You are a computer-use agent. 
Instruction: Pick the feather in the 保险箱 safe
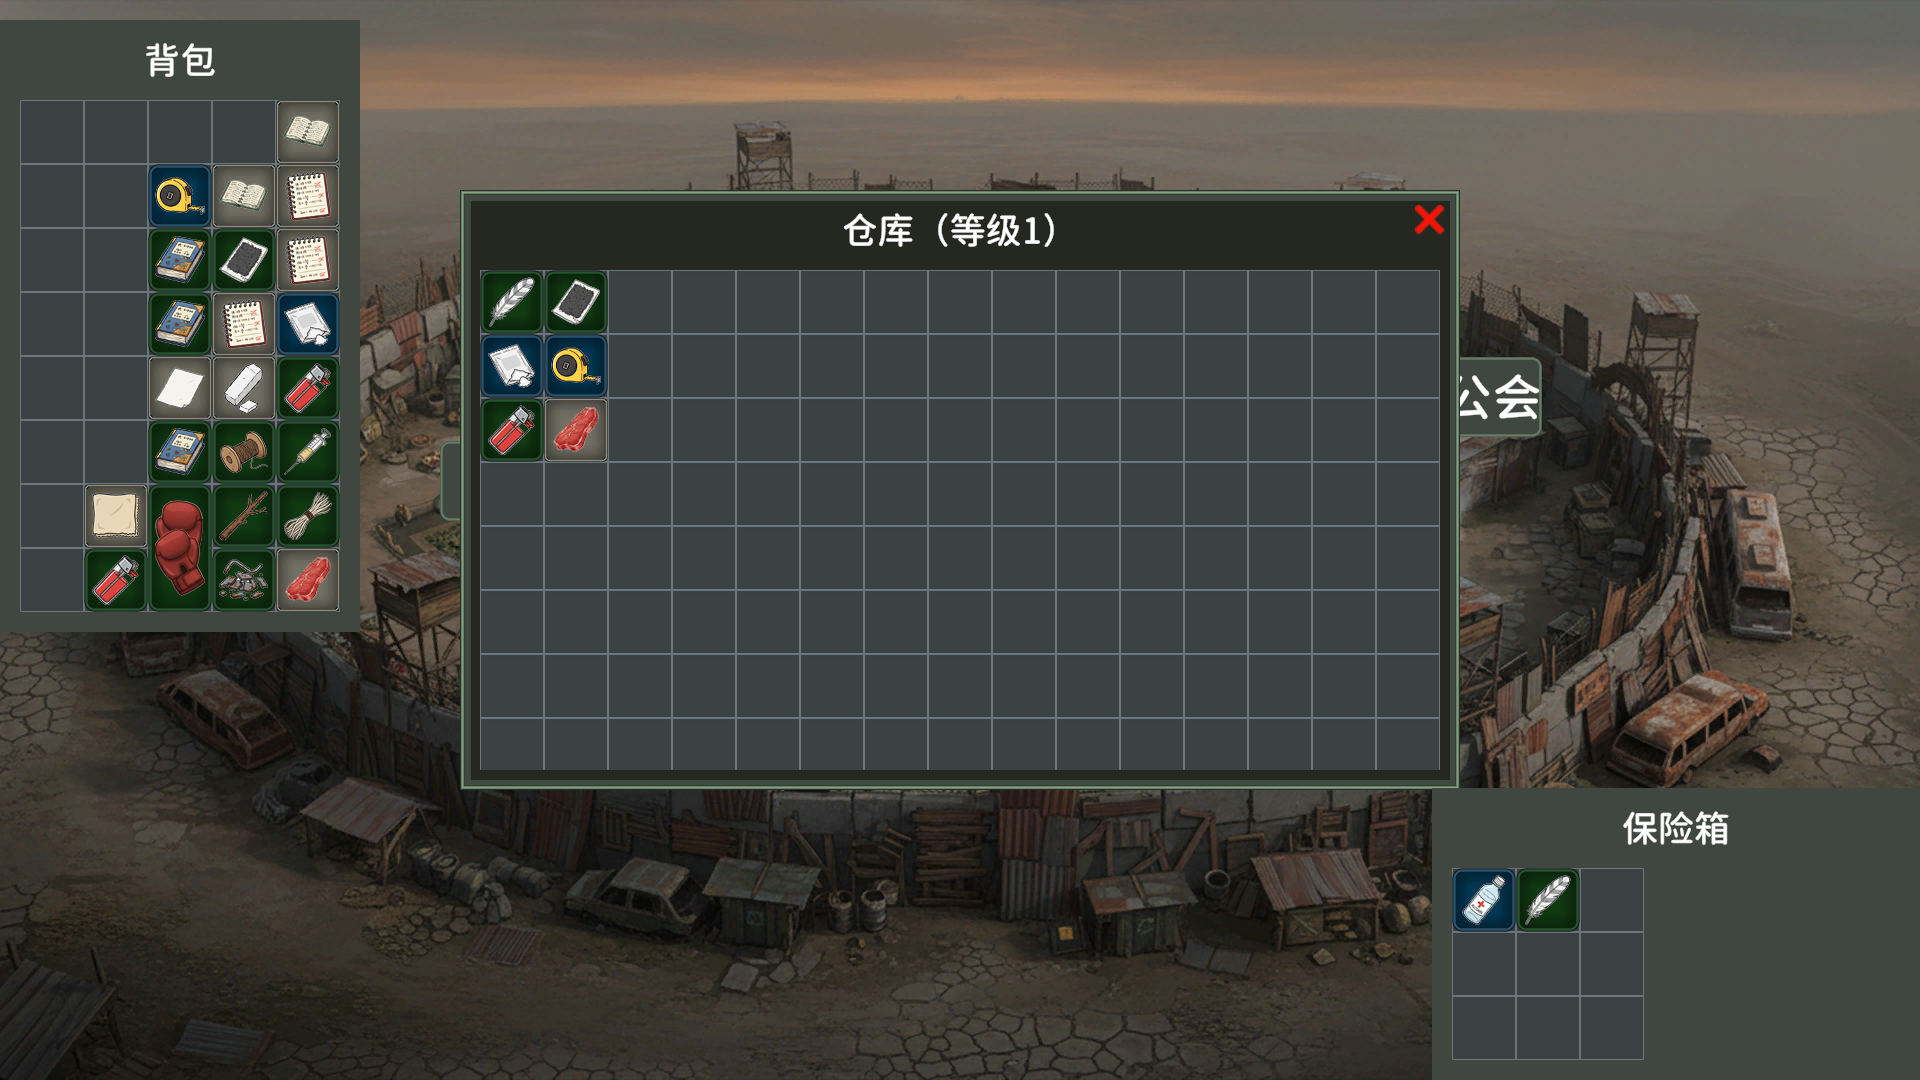pos(1548,900)
